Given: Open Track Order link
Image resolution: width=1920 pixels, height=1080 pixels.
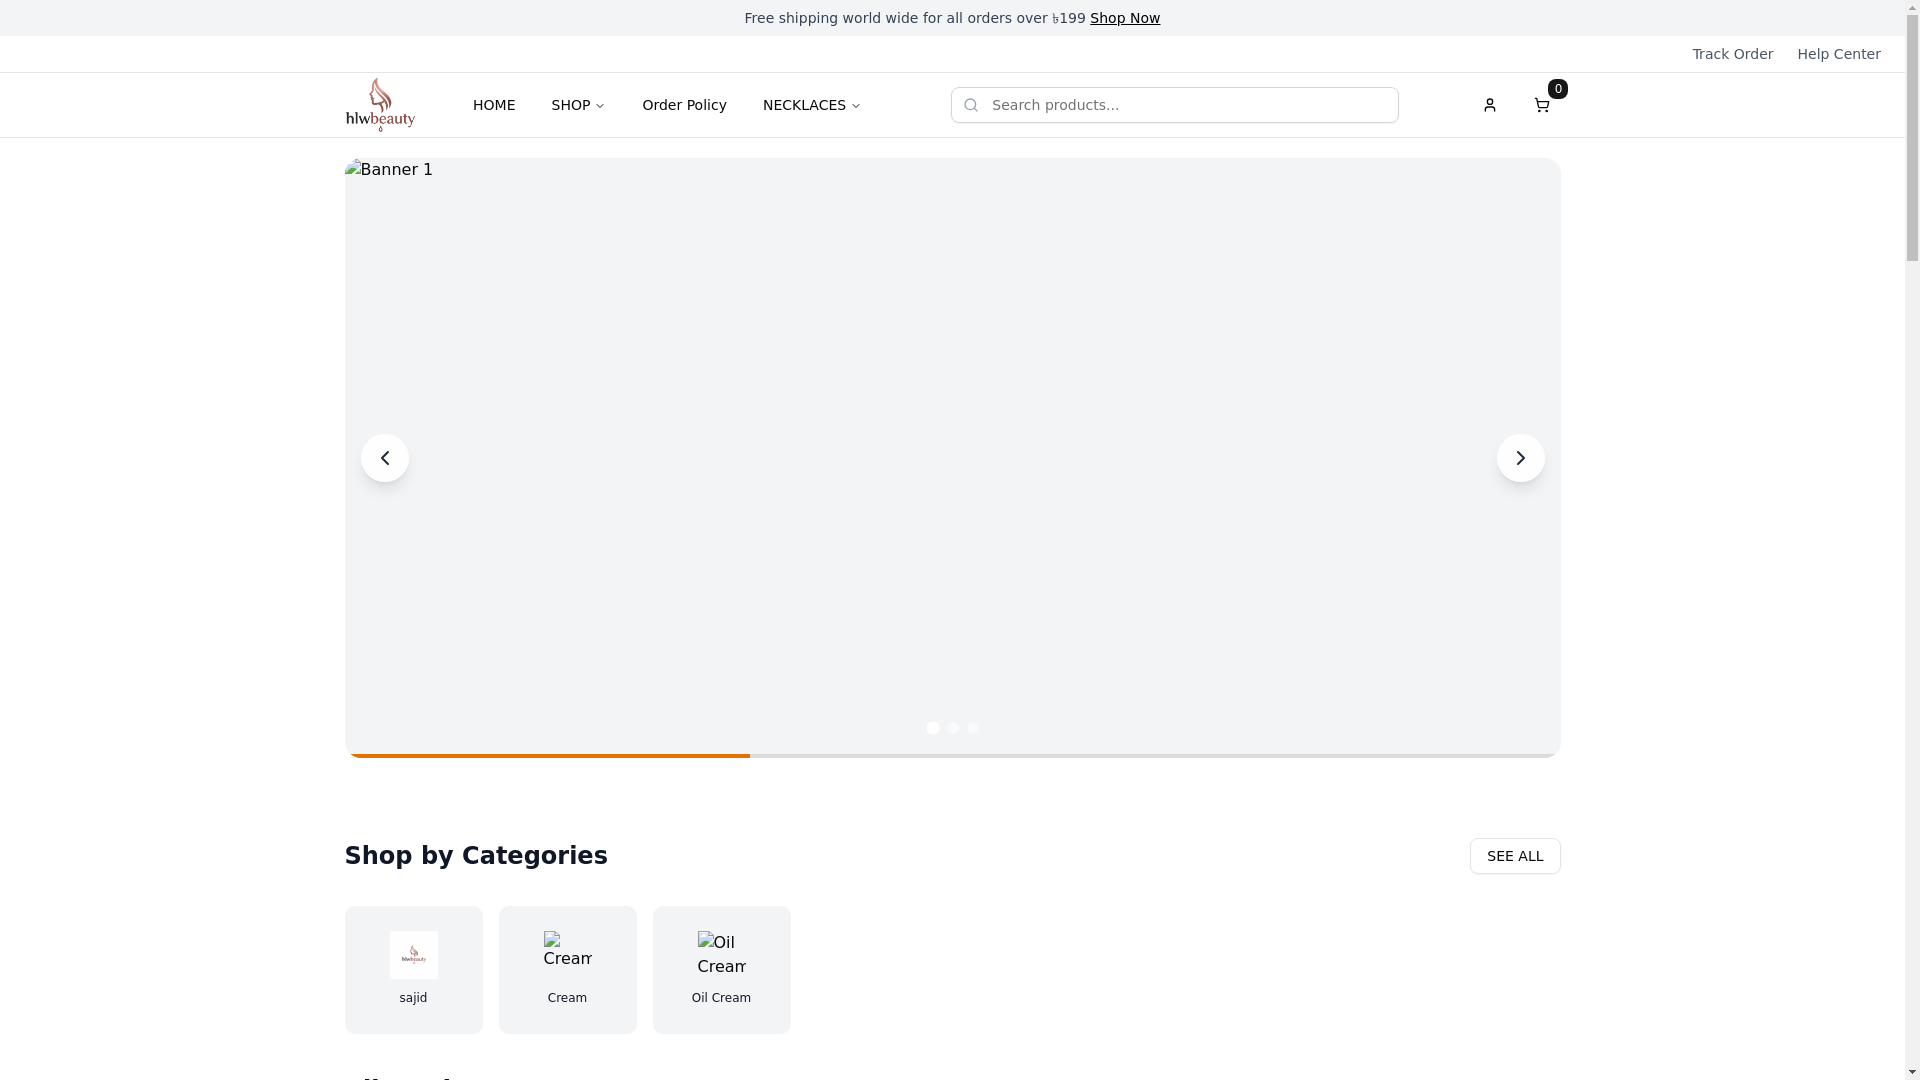Looking at the screenshot, I should coord(1732,54).
